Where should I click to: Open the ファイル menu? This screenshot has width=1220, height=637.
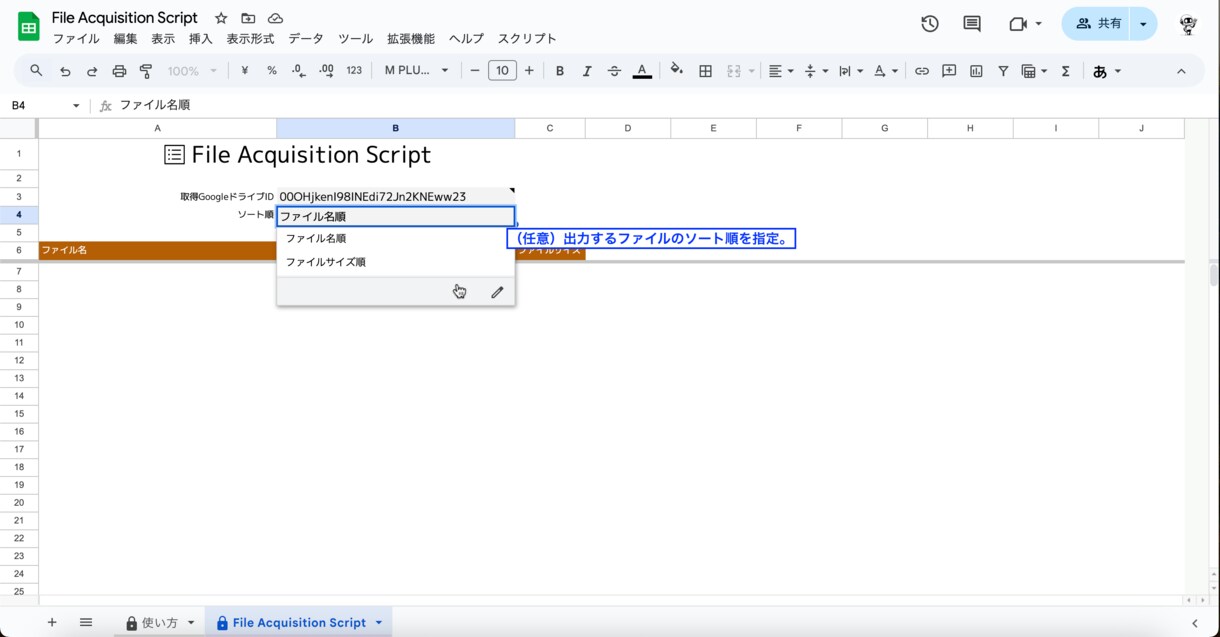pyautogui.click(x=76, y=39)
